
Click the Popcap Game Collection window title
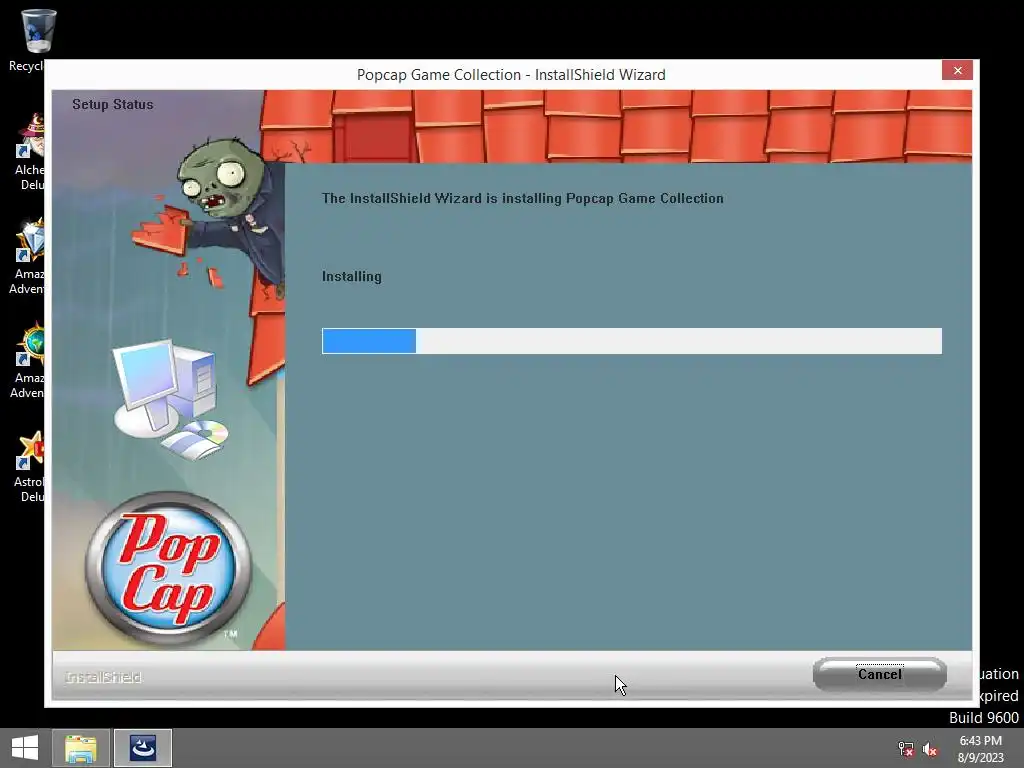pos(511,74)
